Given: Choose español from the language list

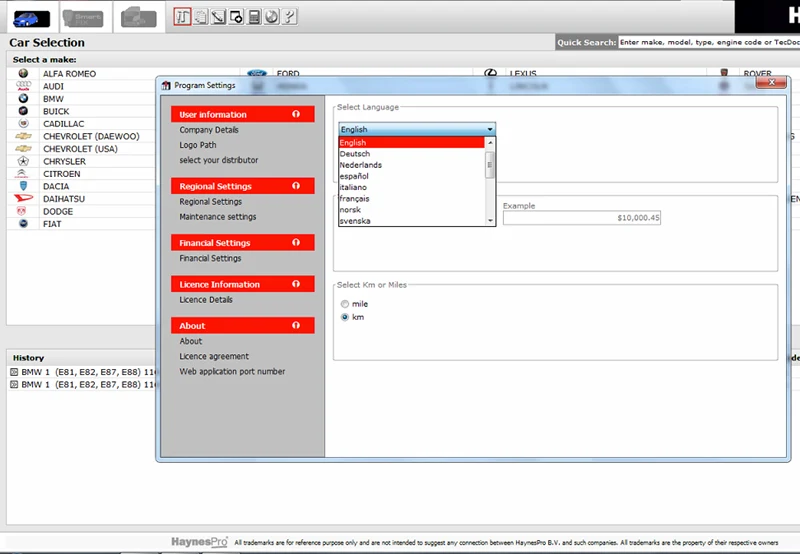Looking at the screenshot, I should click(411, 176).
